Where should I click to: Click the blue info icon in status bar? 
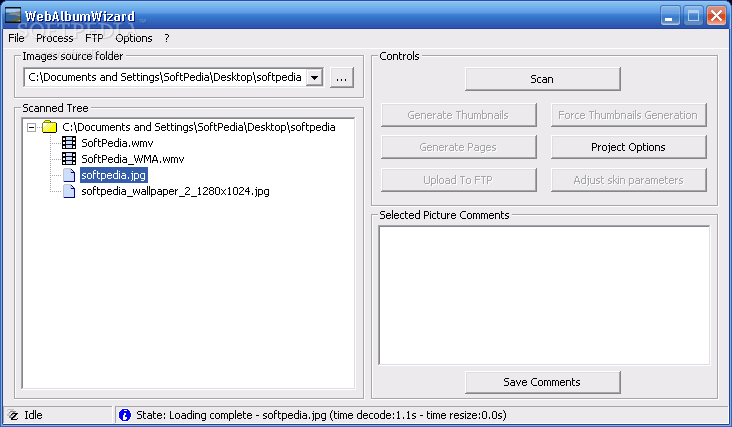(125, 415)
